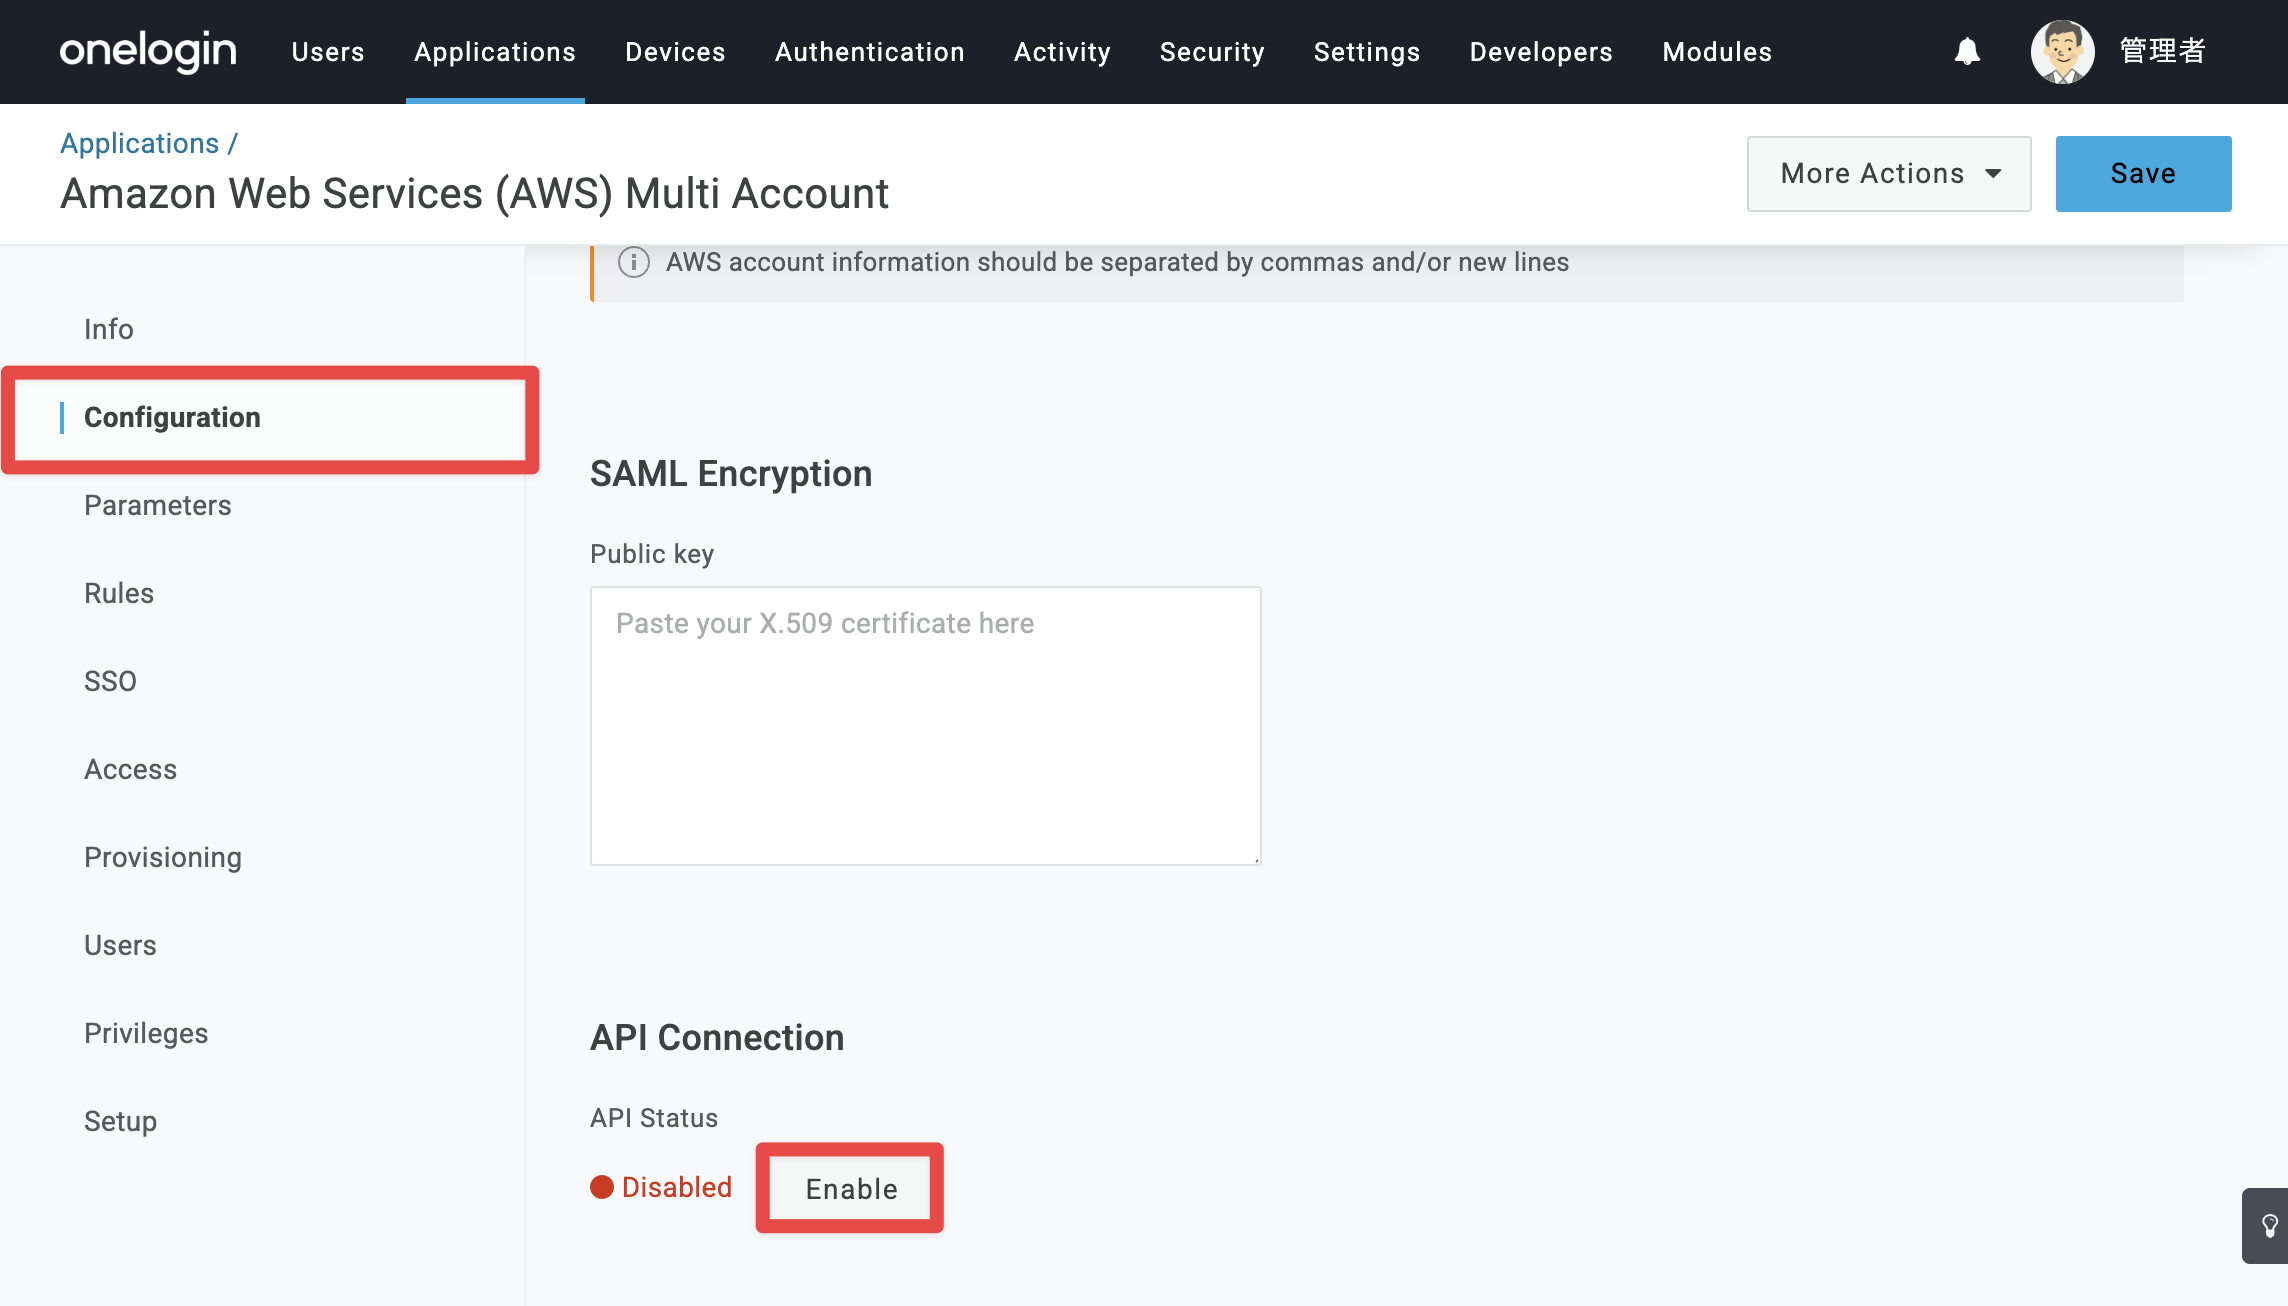Click the red Disabled status indicator
The image size is (2288, 1306).
[x=661, y=1187]
